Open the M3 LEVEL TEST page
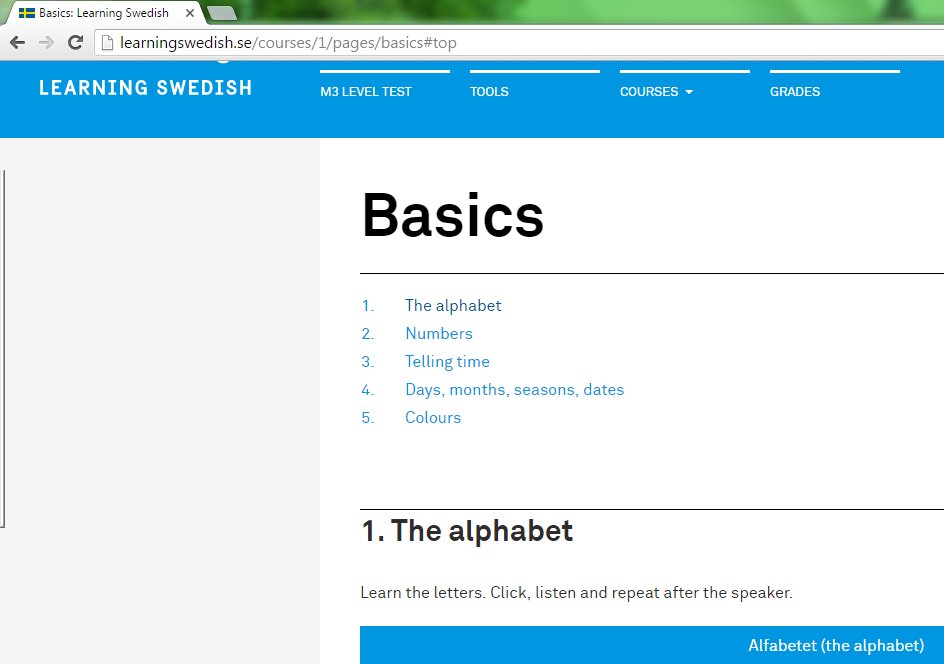This screenshot has width=944, height=664. (x=365, y=91)
